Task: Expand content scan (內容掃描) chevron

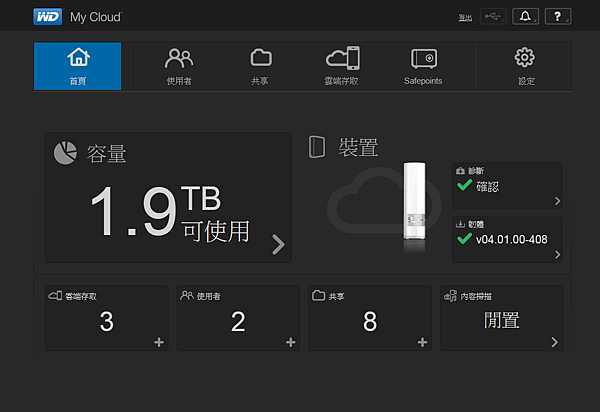Action: coord(554,342)
